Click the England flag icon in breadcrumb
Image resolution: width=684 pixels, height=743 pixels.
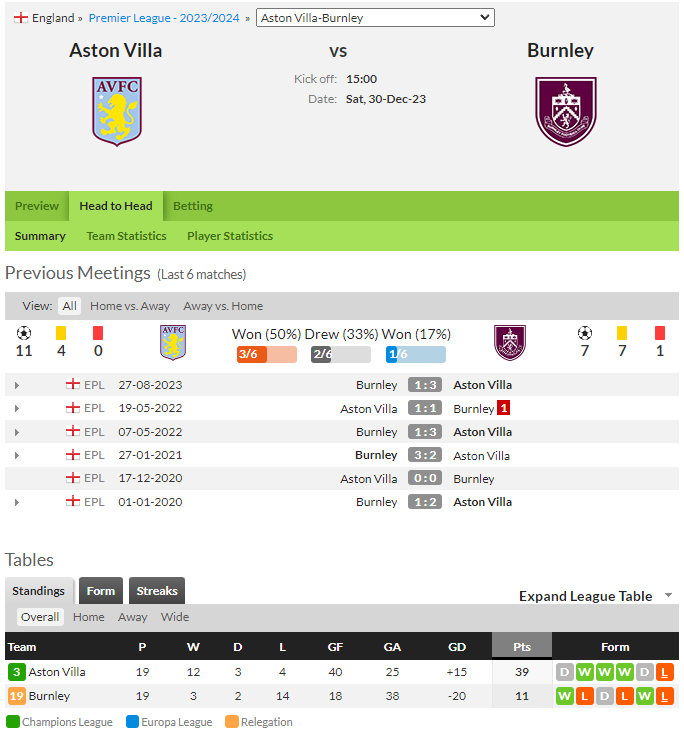[21, 18]
